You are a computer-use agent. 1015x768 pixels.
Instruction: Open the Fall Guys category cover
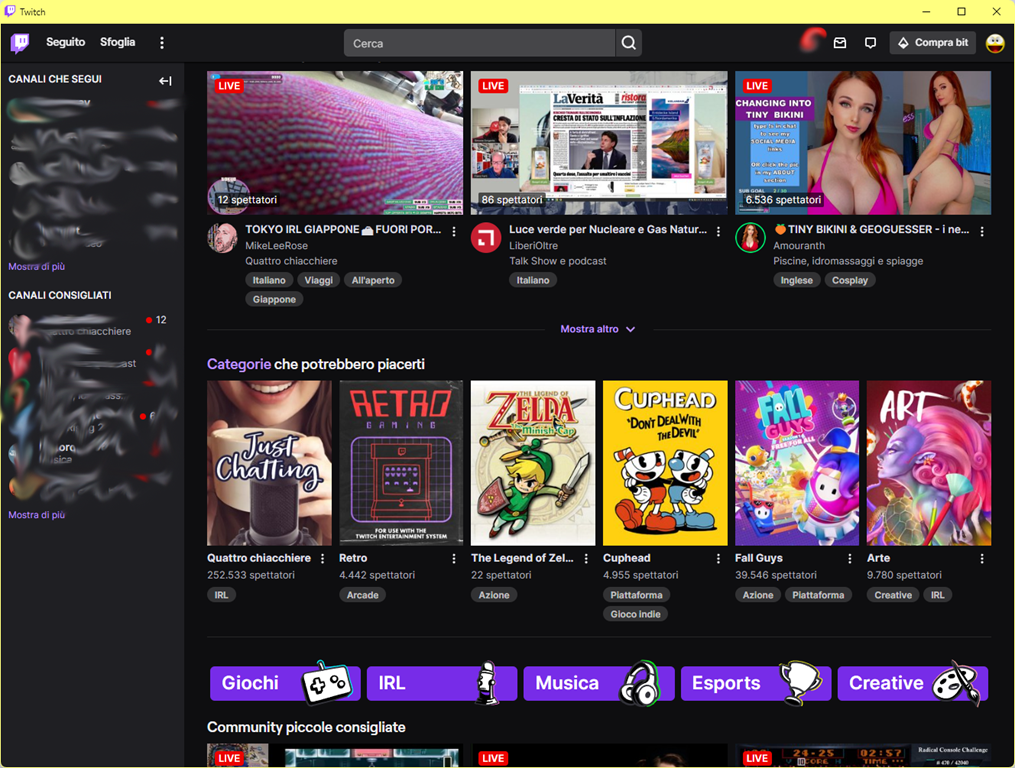[x=797, y=463]
